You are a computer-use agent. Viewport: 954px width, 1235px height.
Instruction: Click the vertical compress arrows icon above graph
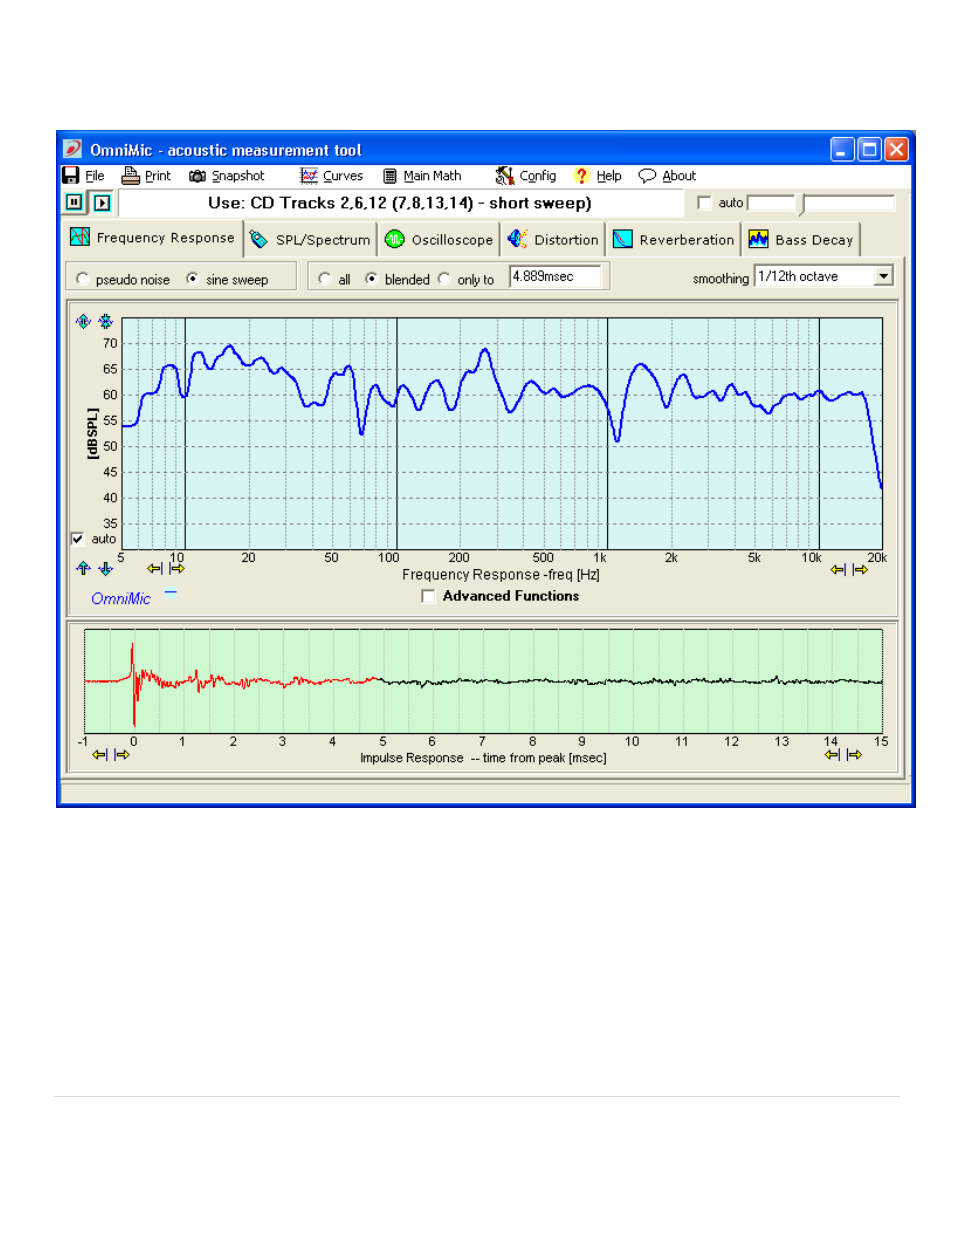105,321
